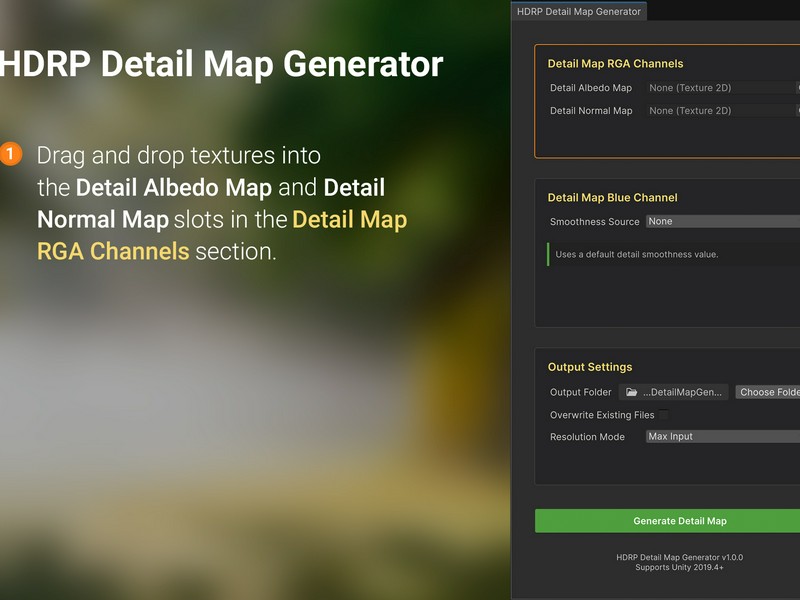This screenshot has height=600, width=800.
Task: Switch to HDRP Detail Map Generator tab
Action: point(579,11)
